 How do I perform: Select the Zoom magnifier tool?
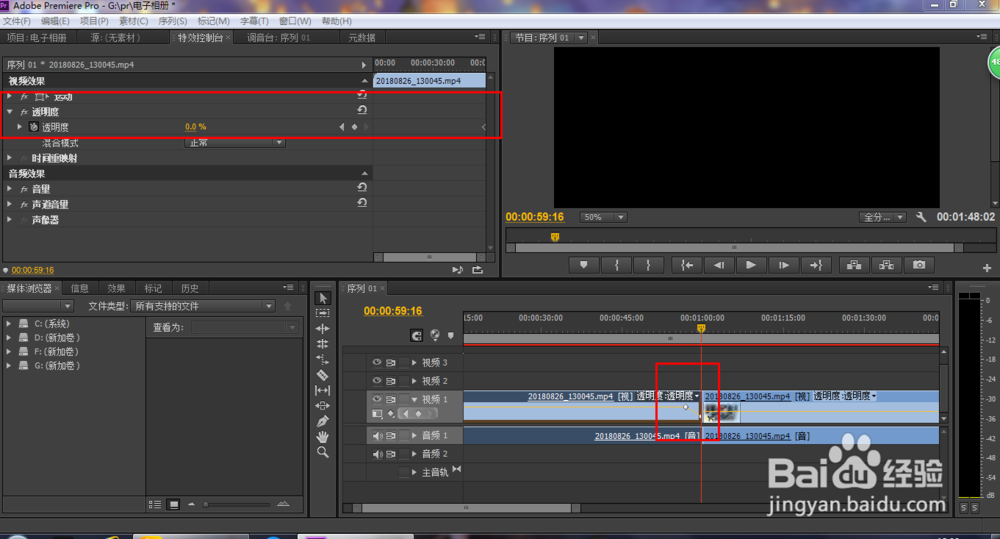tap(323, 452)
